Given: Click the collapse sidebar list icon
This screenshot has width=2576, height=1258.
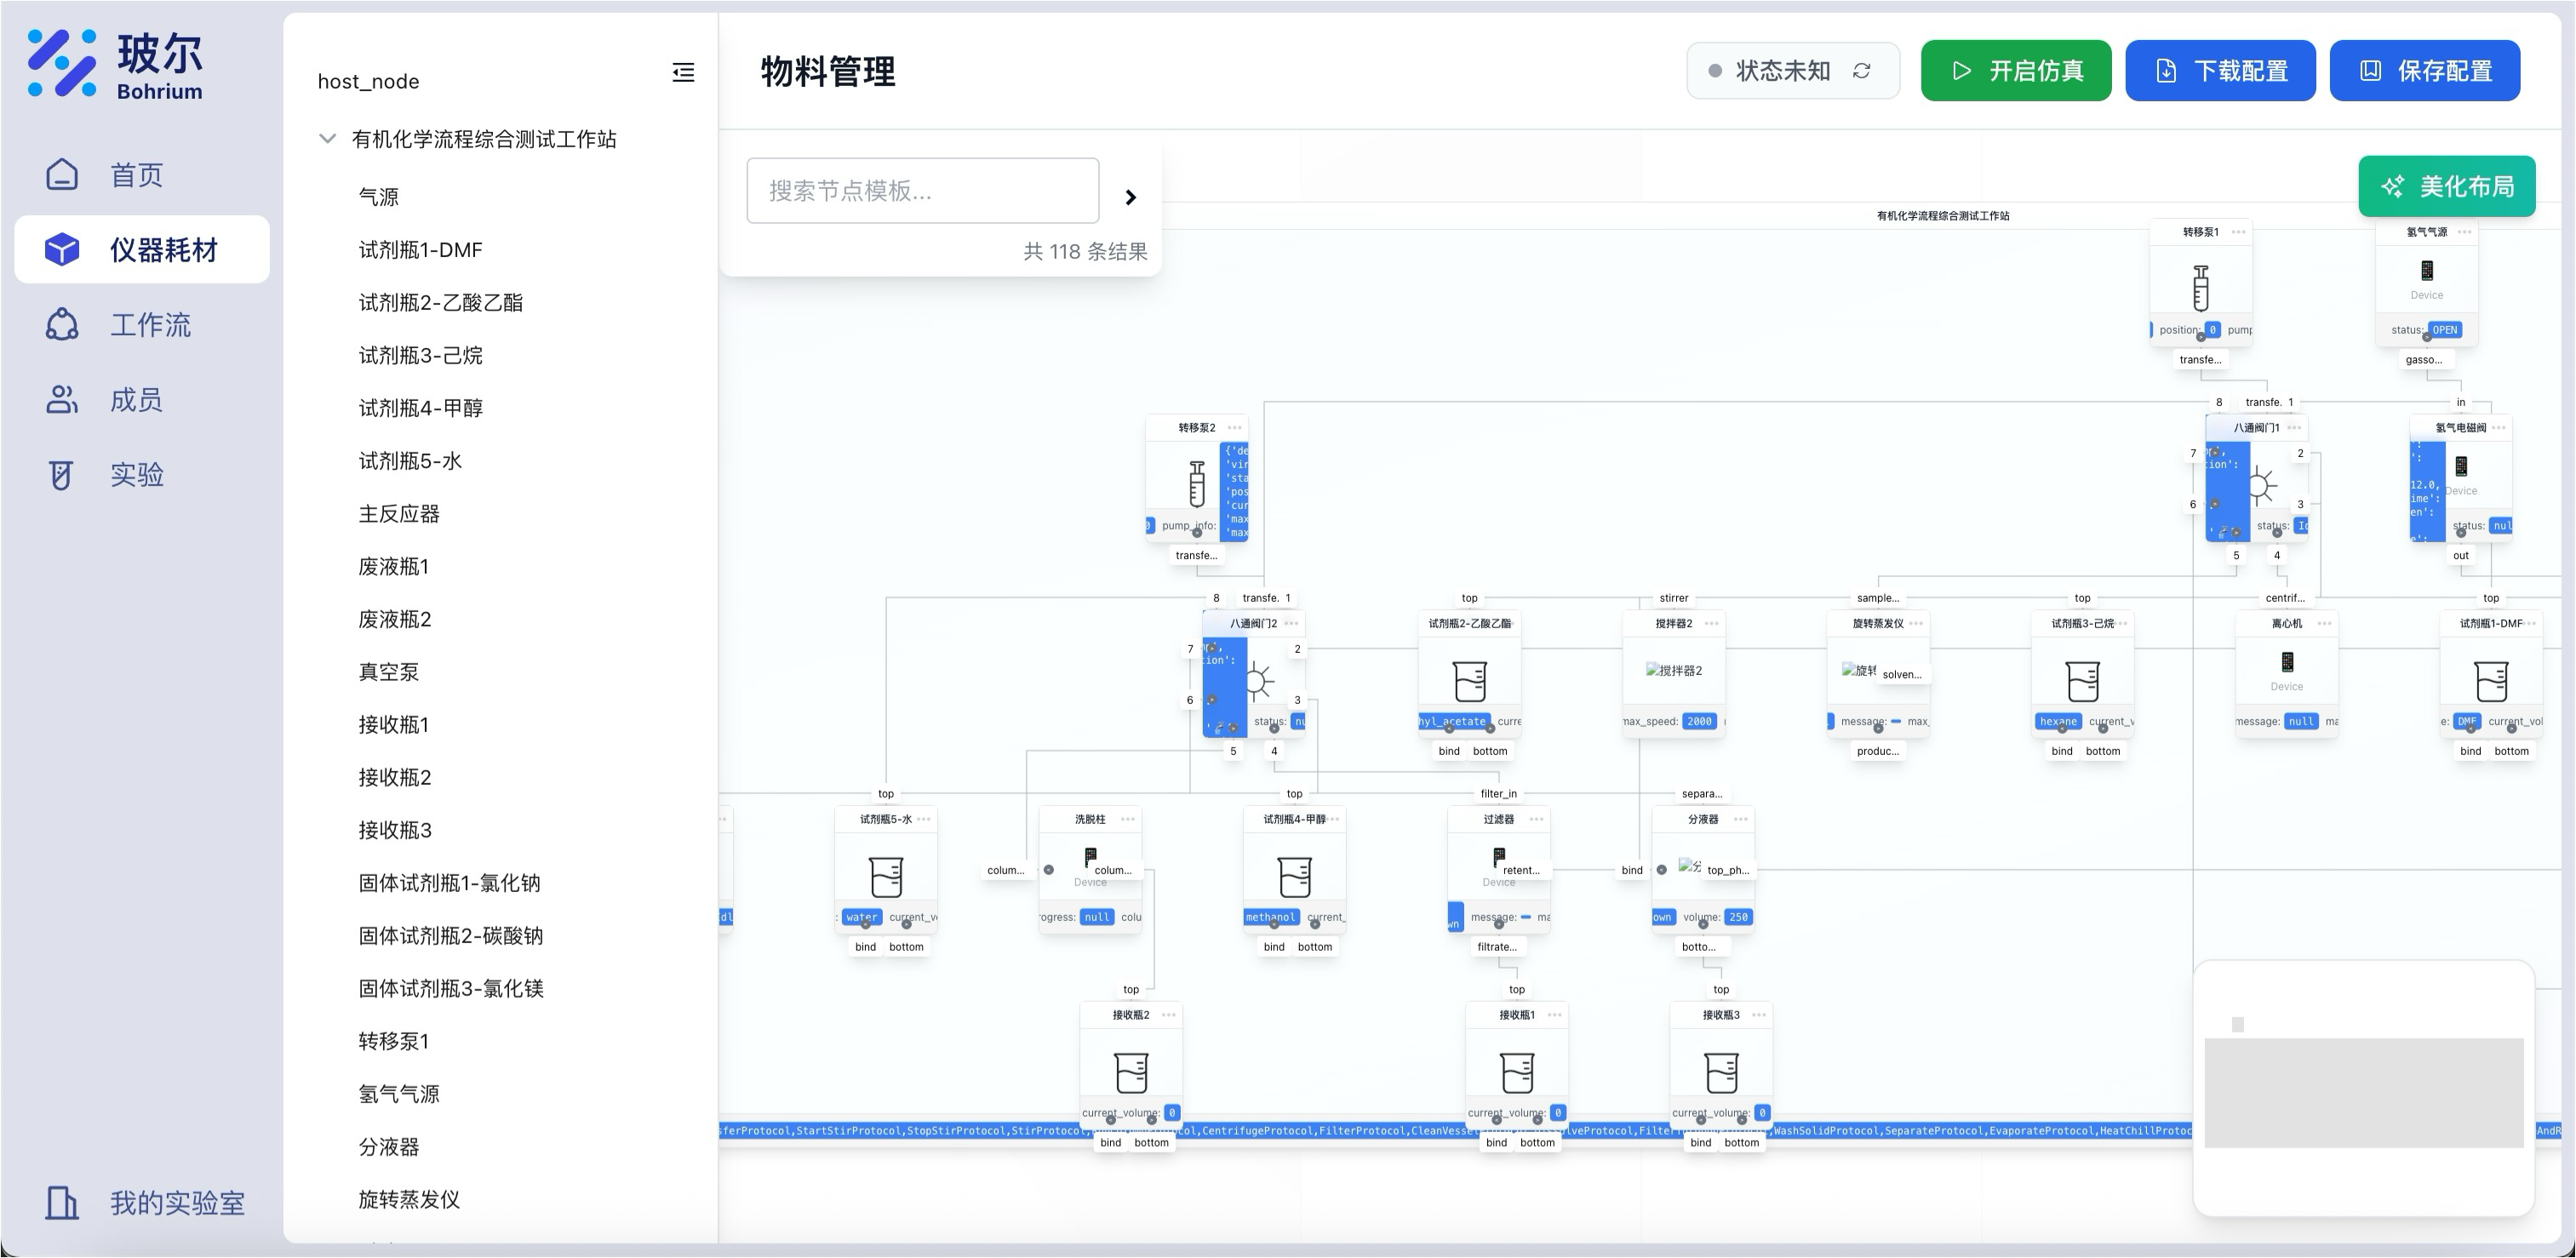Looking at the screenshot, I should coord(683,72).
